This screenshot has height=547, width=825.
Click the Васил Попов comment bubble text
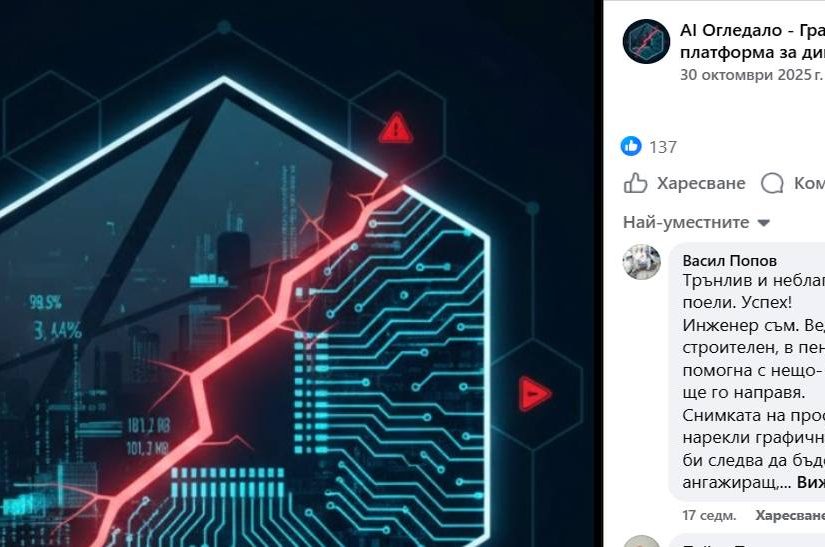pos(753,381)
